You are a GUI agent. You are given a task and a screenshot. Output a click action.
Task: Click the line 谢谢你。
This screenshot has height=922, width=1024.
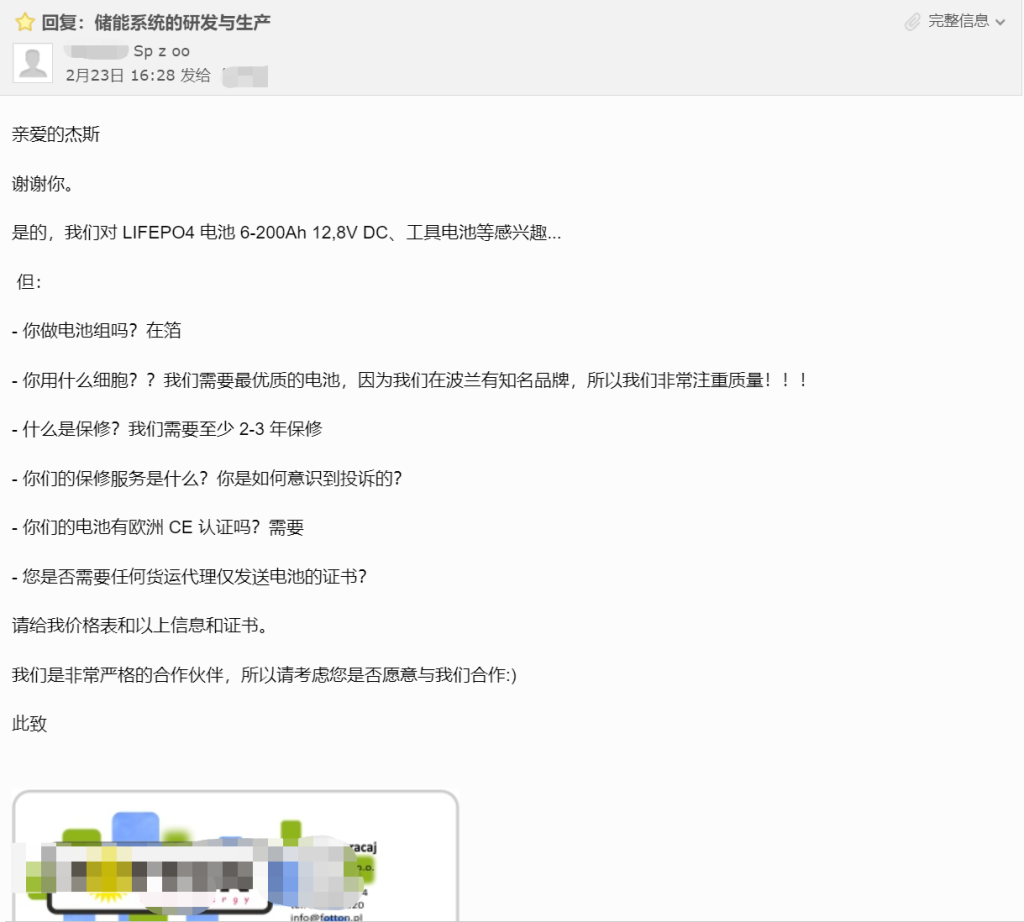tap(43, 184)
